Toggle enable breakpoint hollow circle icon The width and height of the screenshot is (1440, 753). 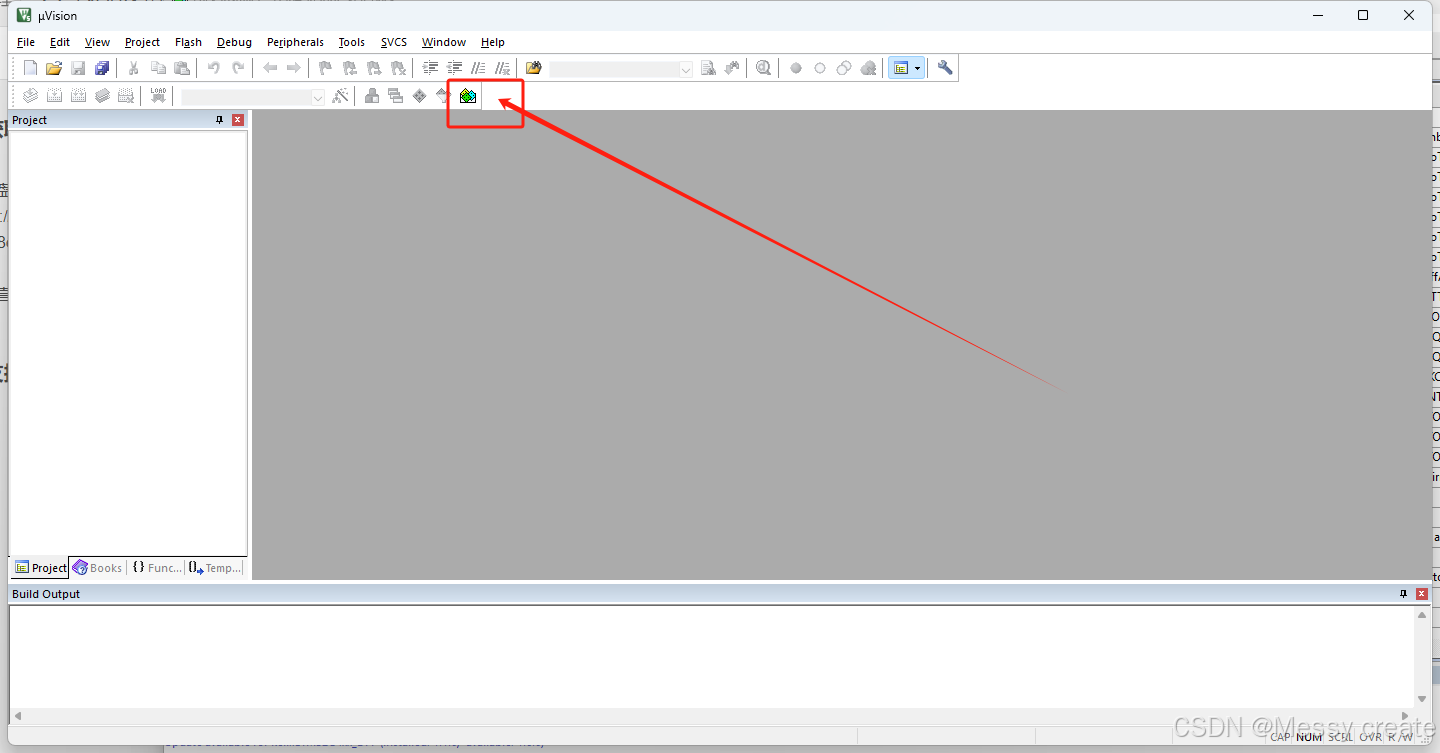pos(820,68)
